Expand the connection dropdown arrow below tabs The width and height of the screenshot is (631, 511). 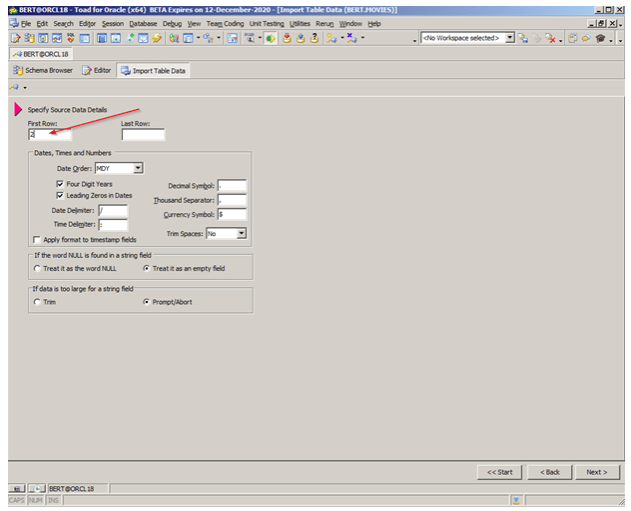(x=25, y=88)
